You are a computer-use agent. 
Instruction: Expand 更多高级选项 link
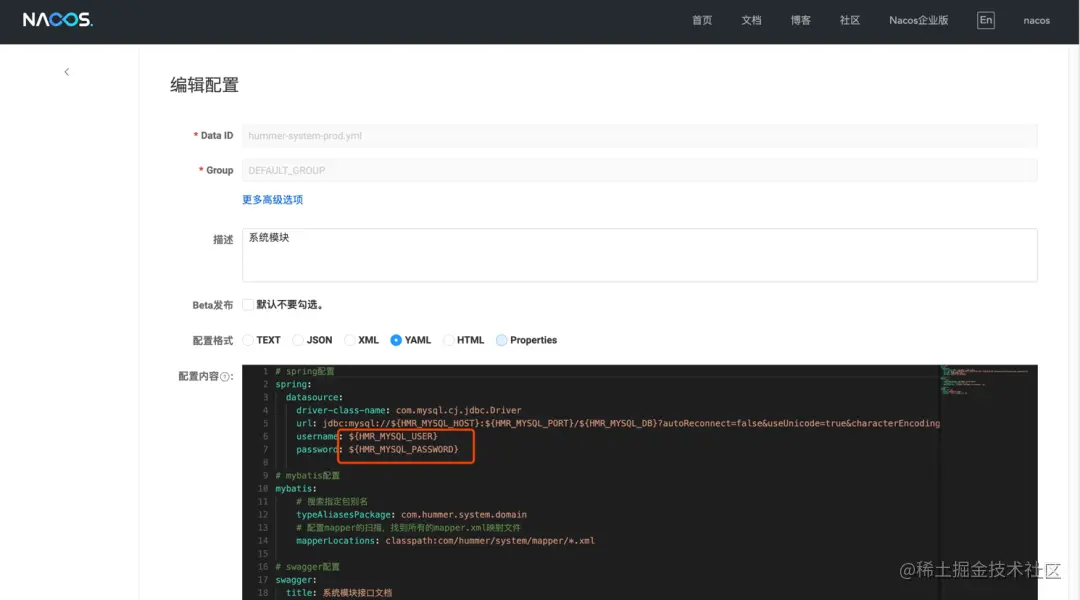[272, 200]
